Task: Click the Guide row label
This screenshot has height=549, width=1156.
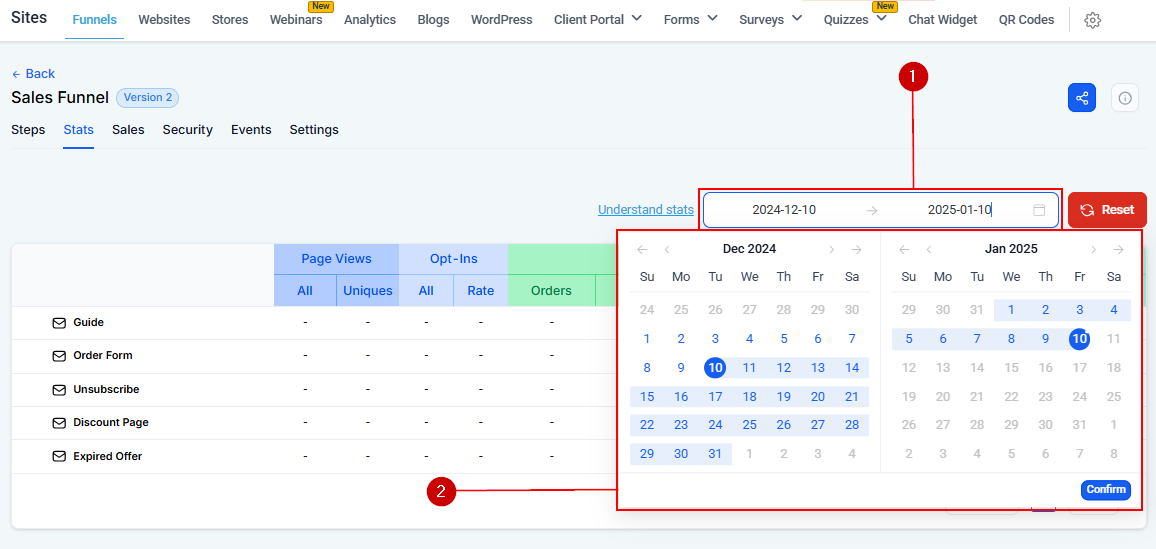Action: pyautogui.click(x=88, y=323)
